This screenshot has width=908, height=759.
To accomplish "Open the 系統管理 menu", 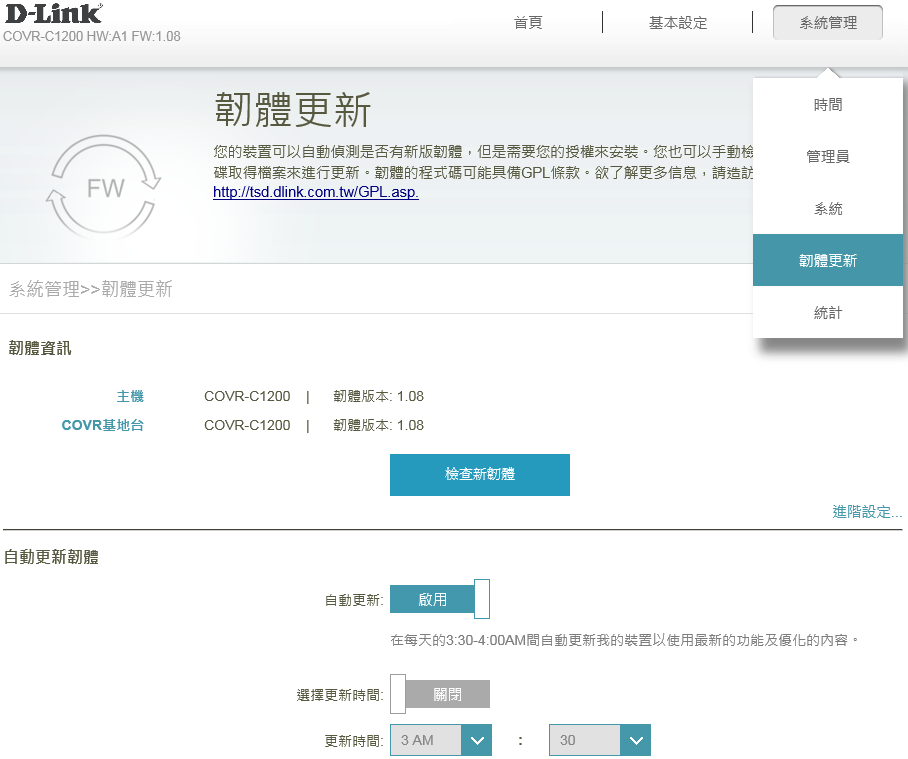I will [828, 22].
